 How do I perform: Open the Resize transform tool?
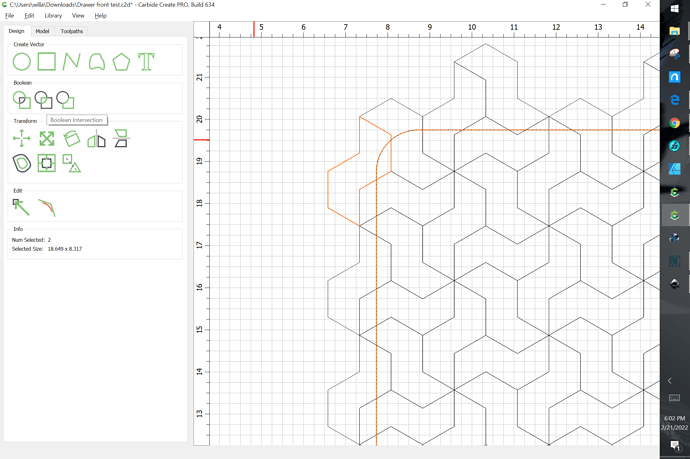pyautogui.click(x=47, y=139)
